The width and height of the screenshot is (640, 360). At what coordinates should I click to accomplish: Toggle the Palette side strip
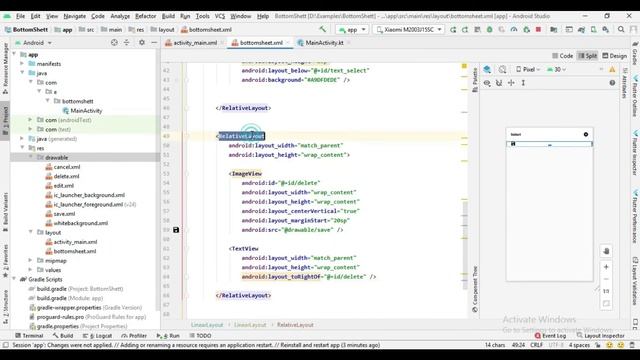click(x=475, y=79)
